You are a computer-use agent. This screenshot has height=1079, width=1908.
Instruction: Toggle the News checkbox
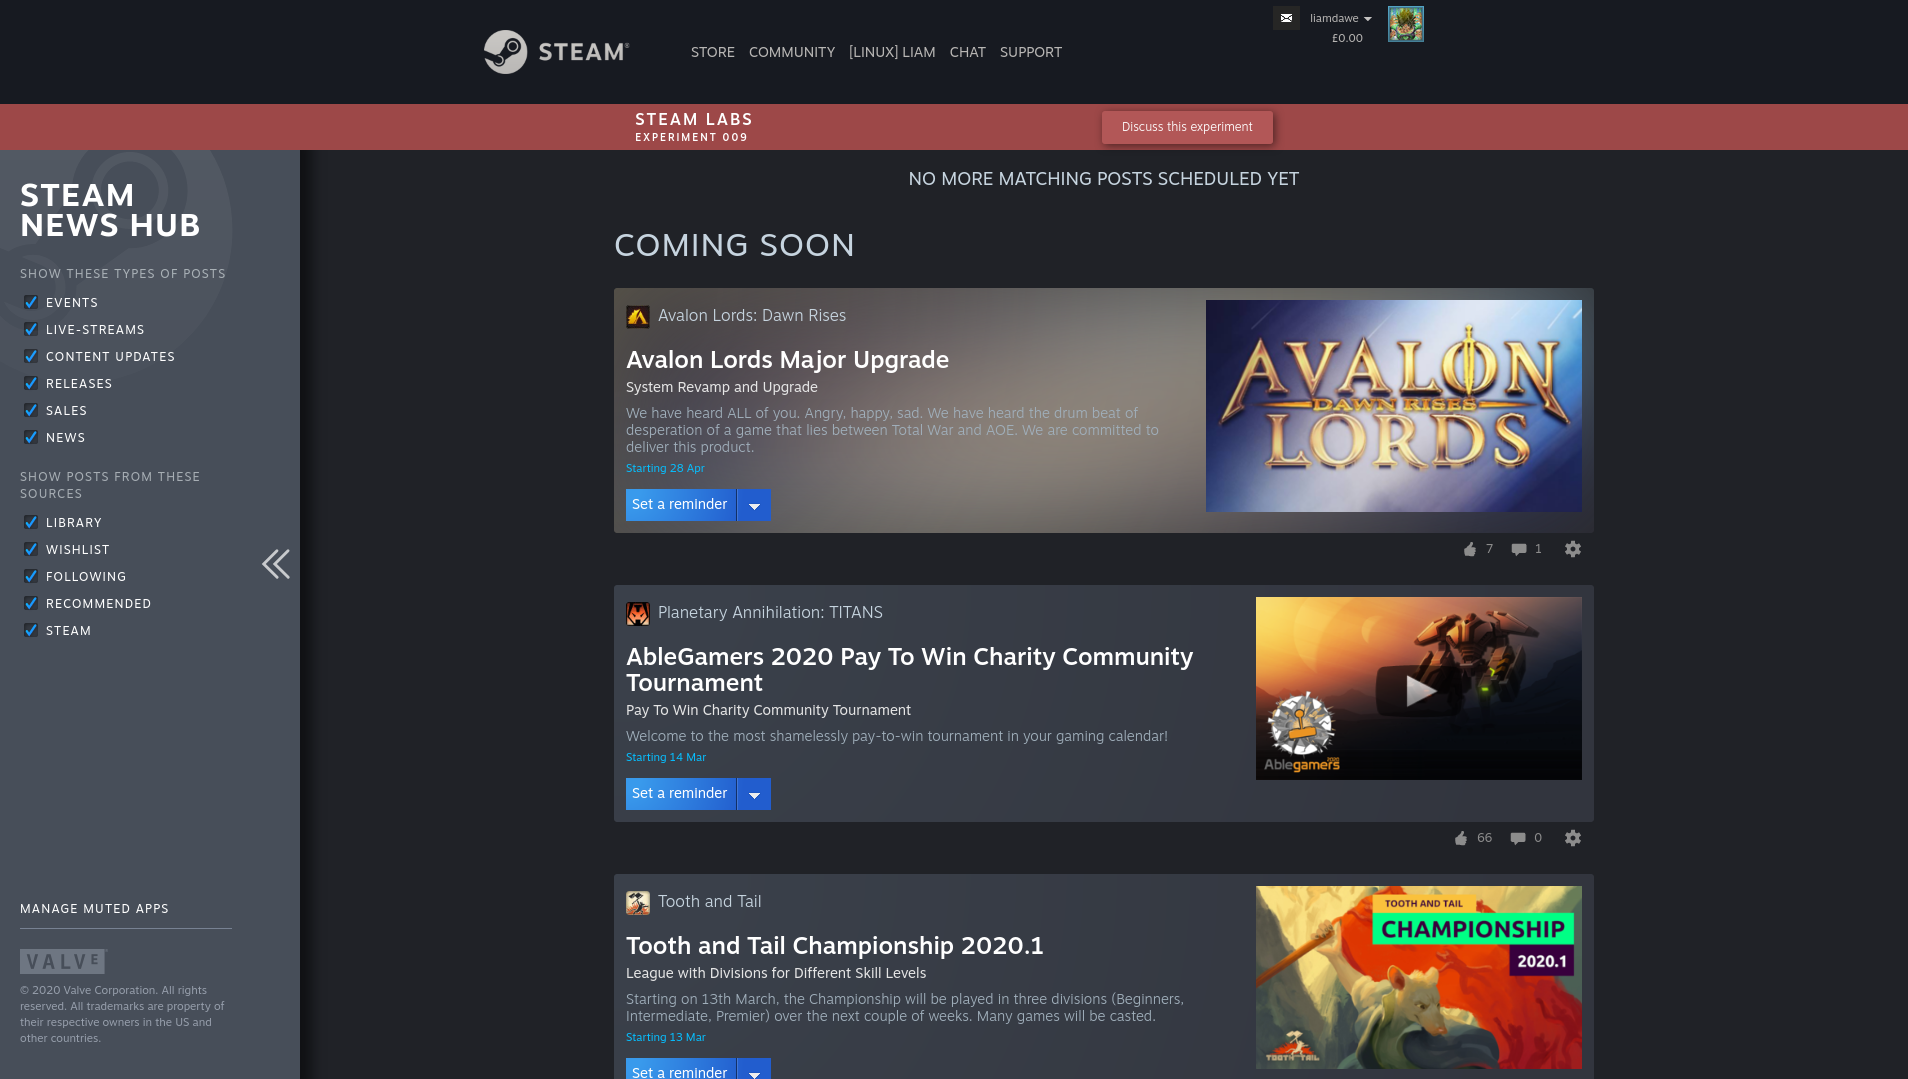tap(31, 437)
